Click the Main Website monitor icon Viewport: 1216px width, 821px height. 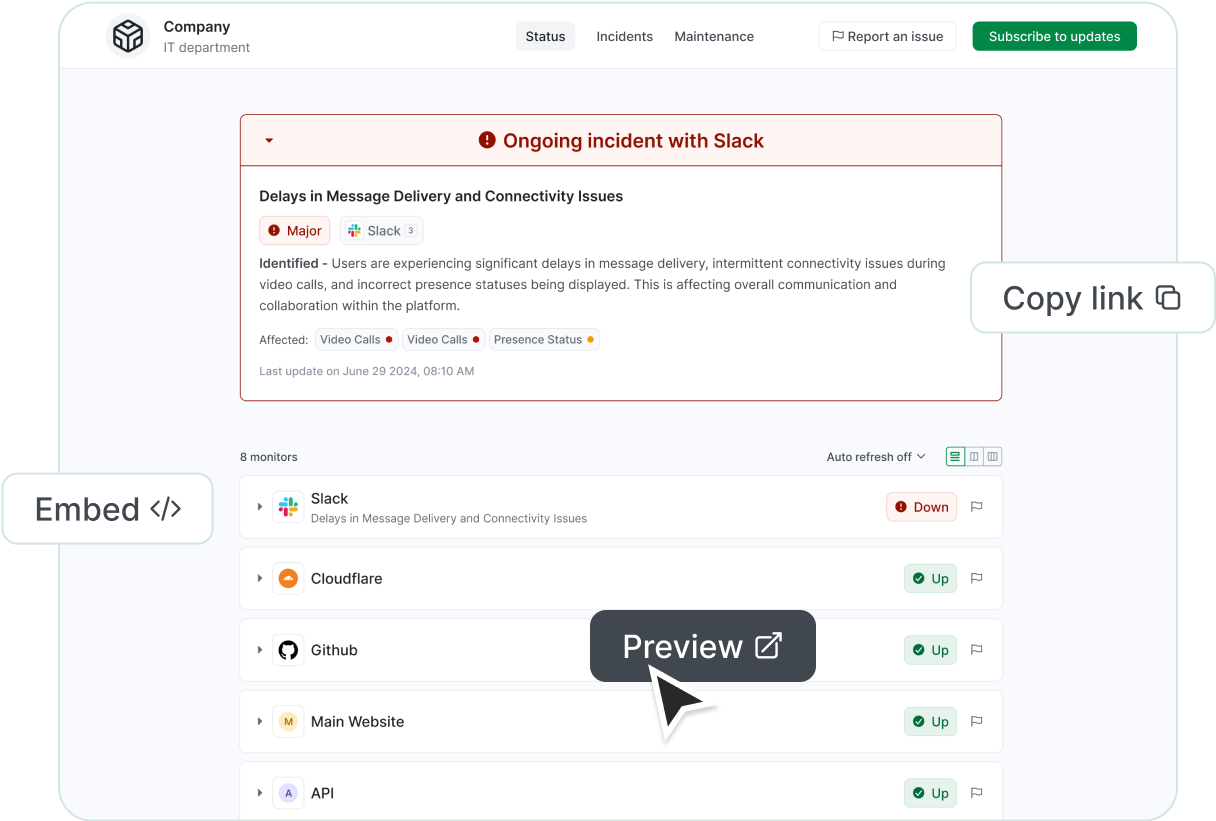point(288,721)
